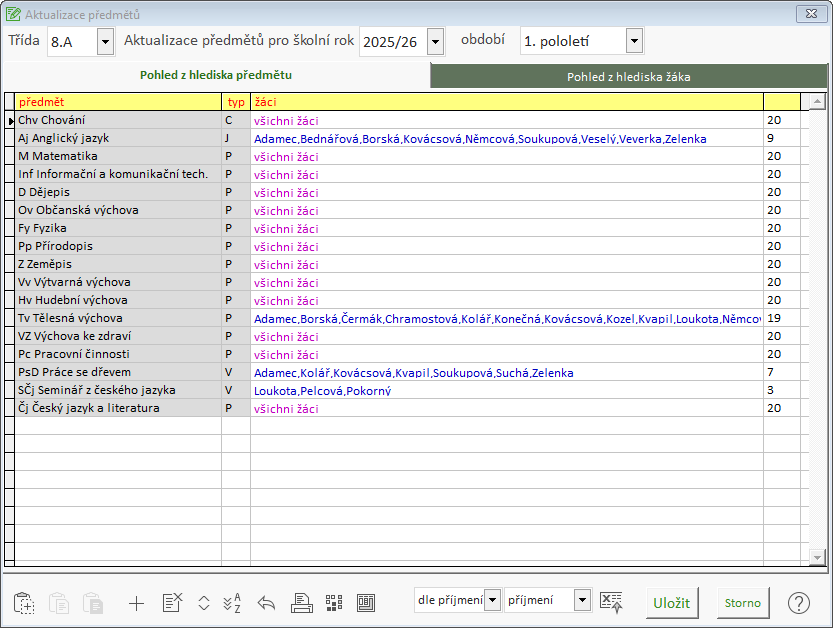Click the delete row icon
Viewport: 833px width, 628px height.
coord(172,603)
